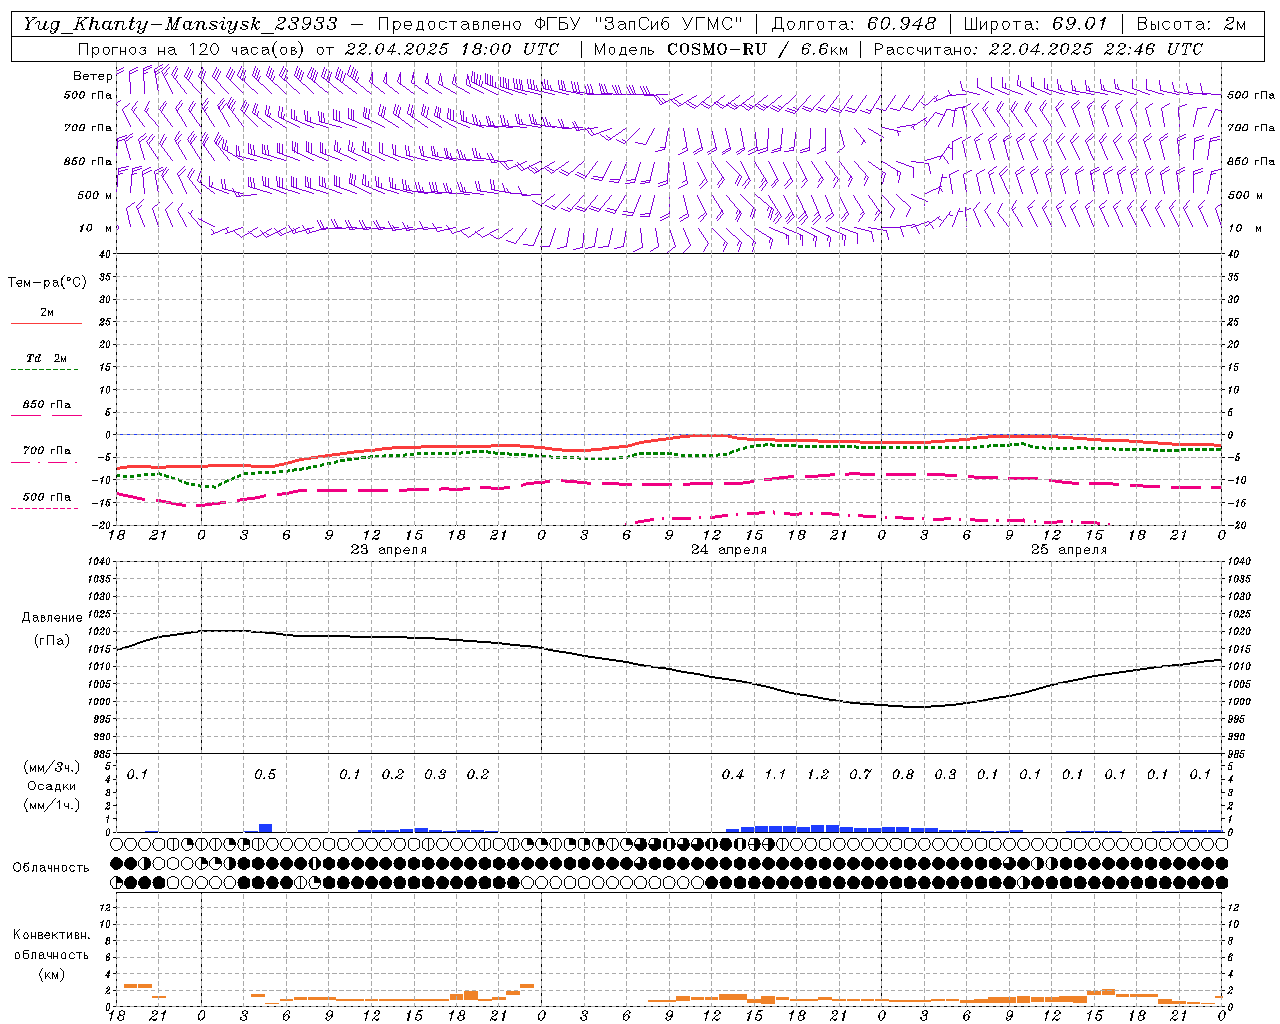Click the Ветер panel label

point(92,76)
